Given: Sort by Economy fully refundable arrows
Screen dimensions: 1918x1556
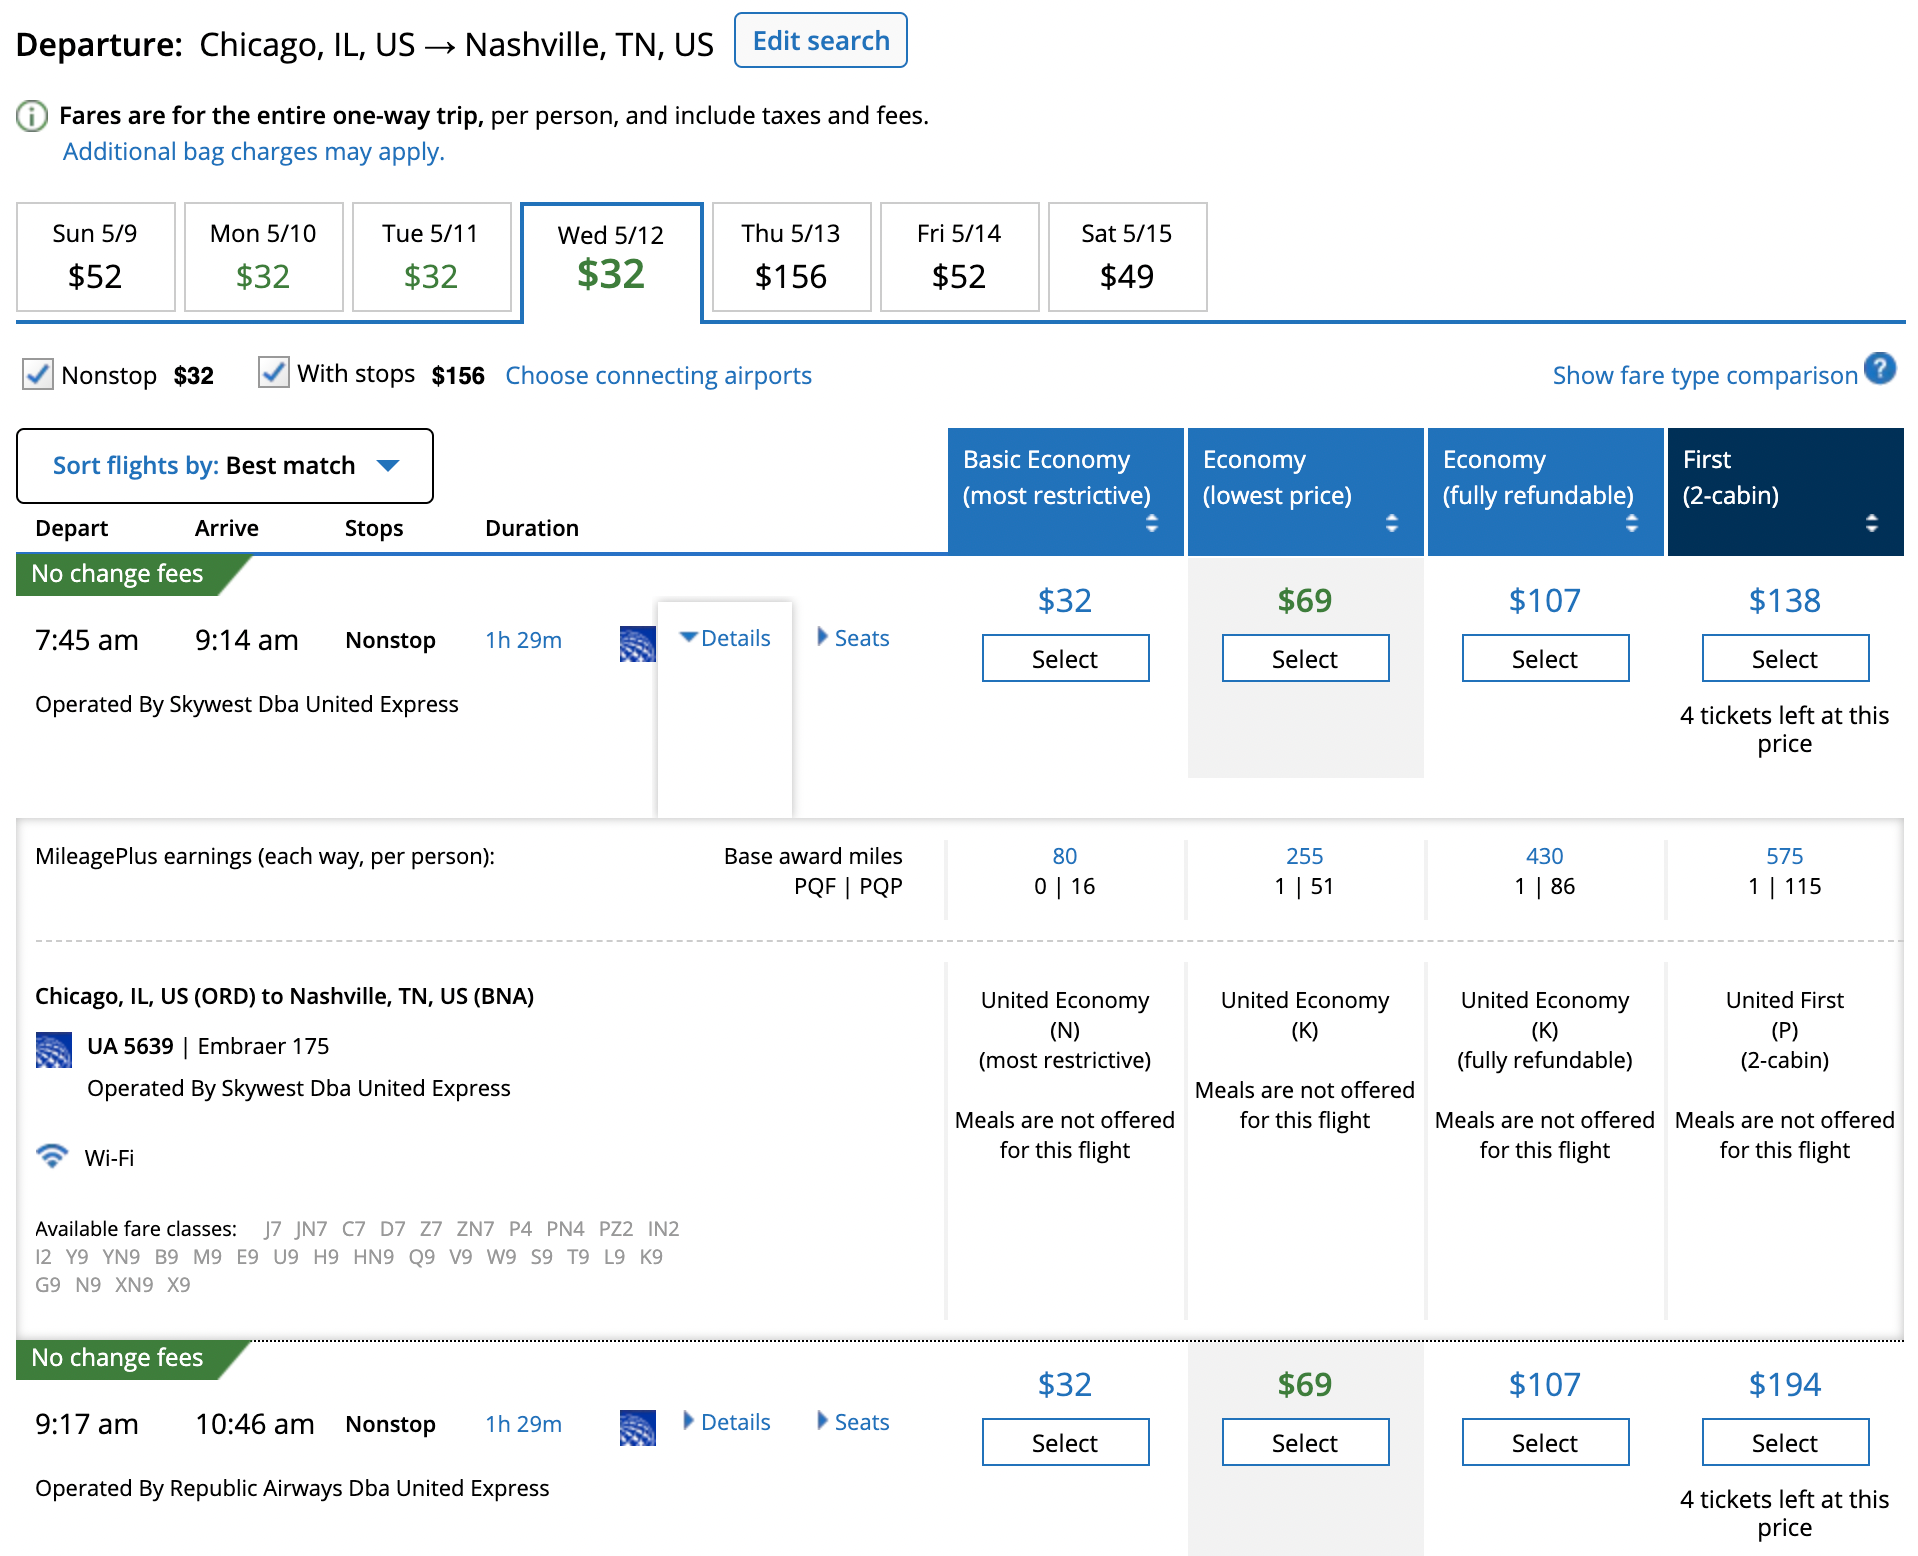Looking at the screenshot, I should (x=1632, y=523).
